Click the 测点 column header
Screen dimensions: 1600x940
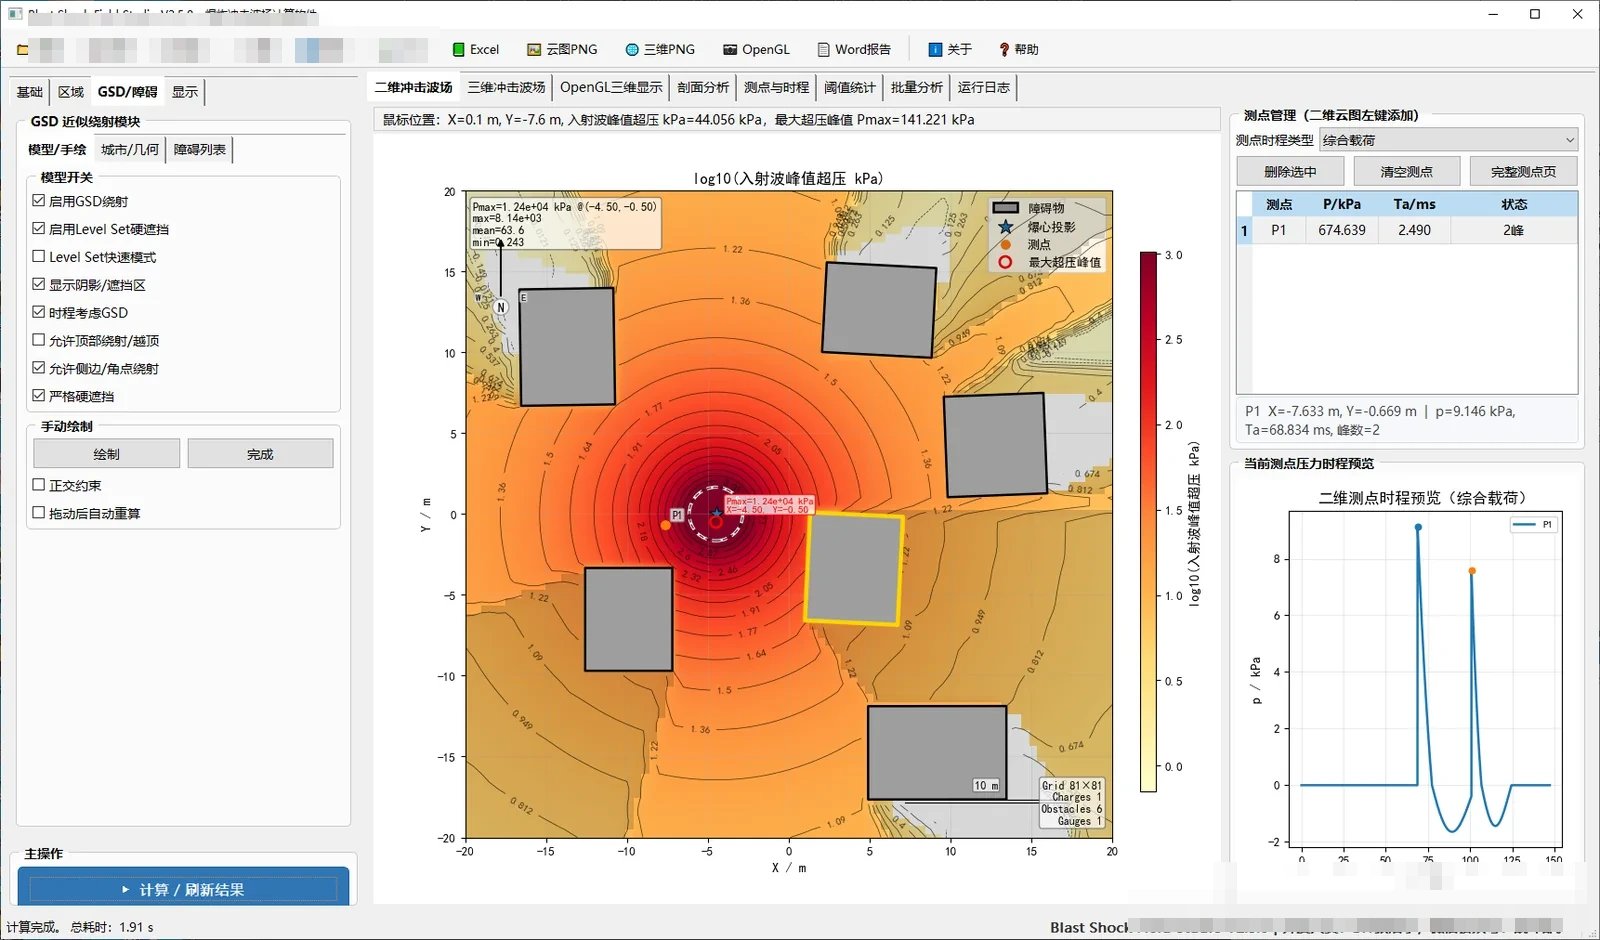(x=1279, y=204)
